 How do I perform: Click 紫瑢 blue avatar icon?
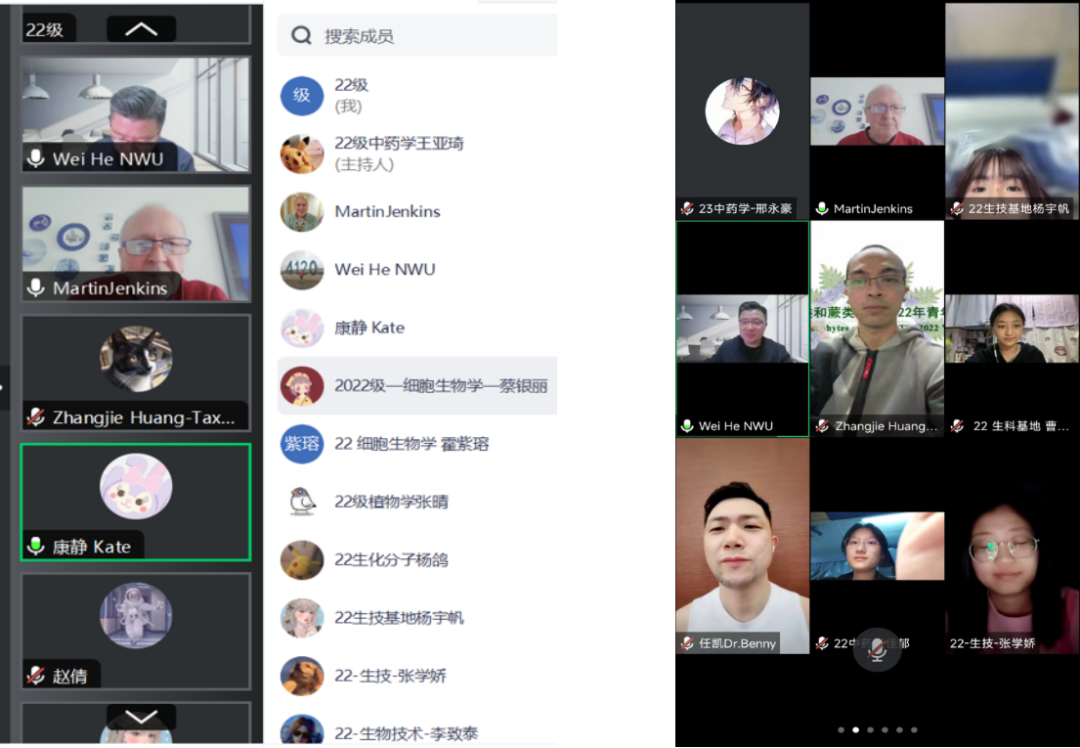pyautogui.click(x=301, y=444)
